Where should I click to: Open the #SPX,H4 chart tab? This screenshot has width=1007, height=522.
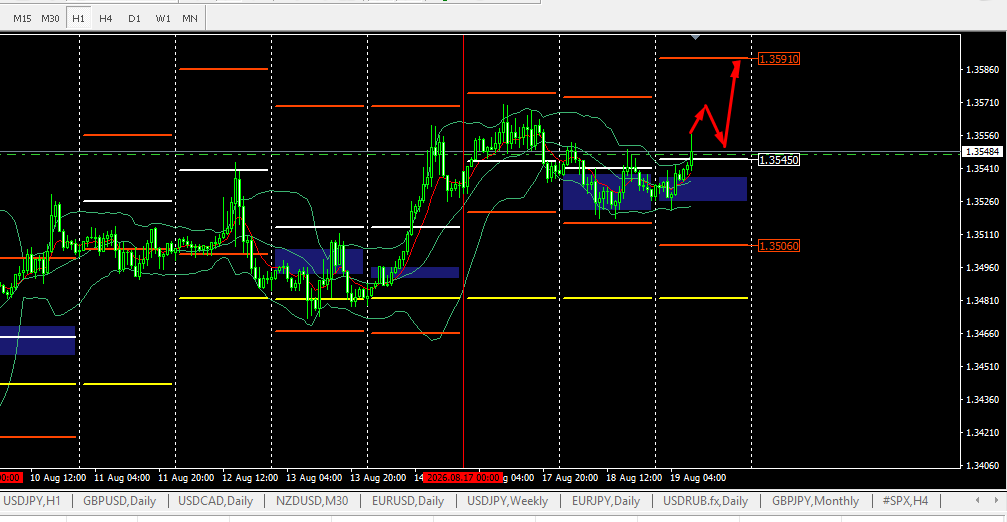click(905, 501)
